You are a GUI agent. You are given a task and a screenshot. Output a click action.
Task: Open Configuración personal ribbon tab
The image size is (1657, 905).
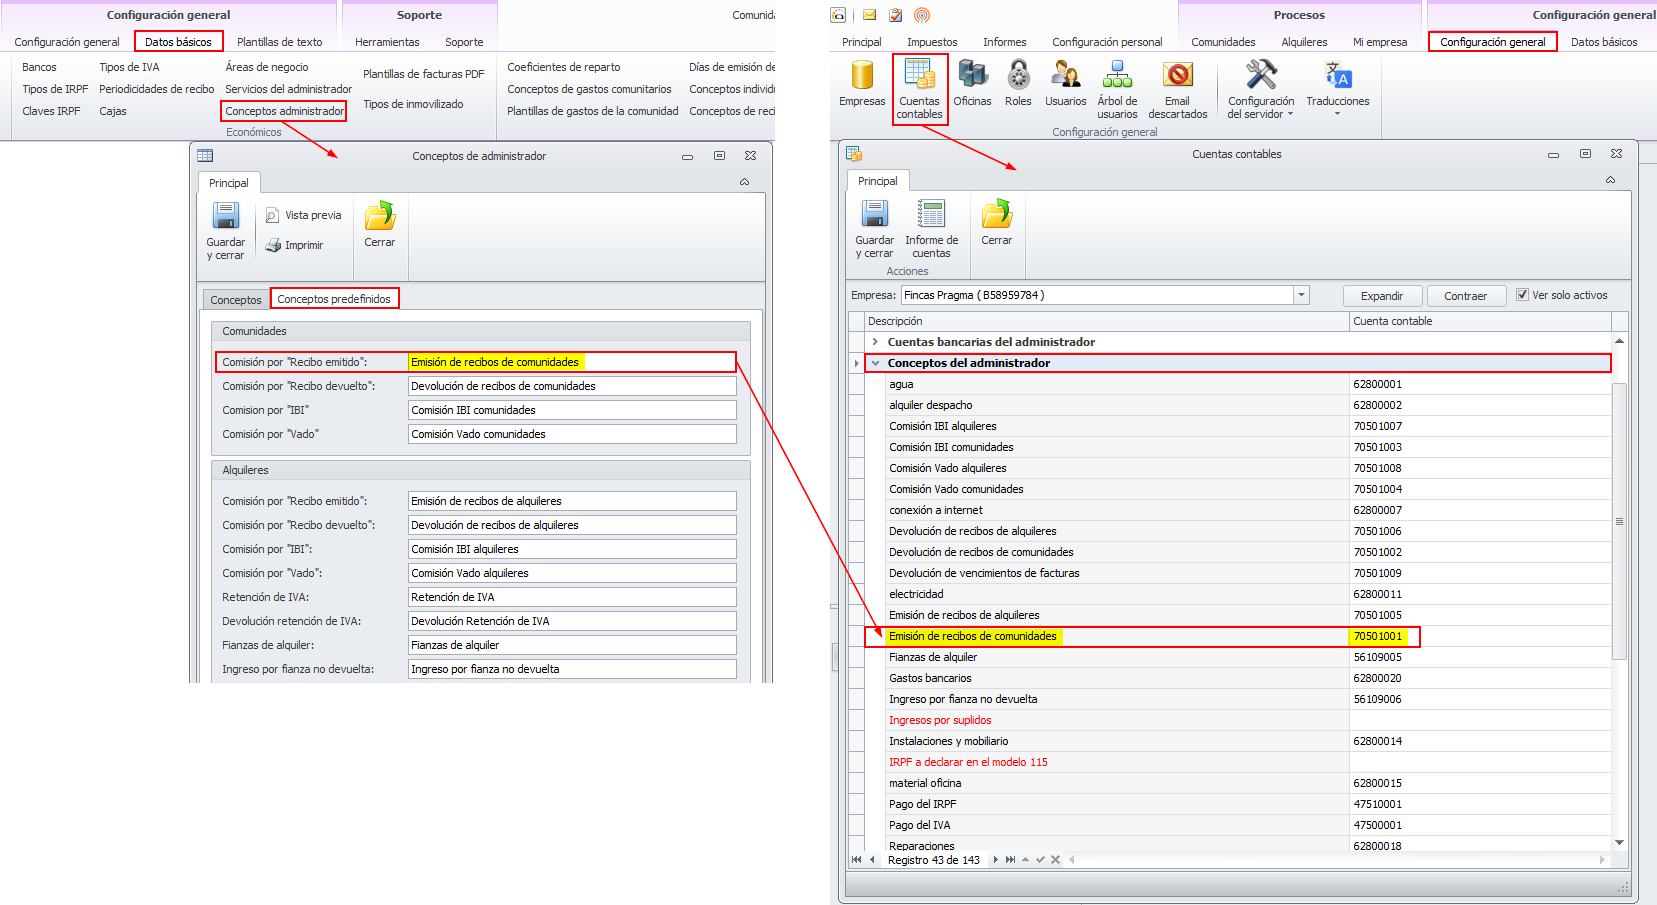tap(1107, 42)
